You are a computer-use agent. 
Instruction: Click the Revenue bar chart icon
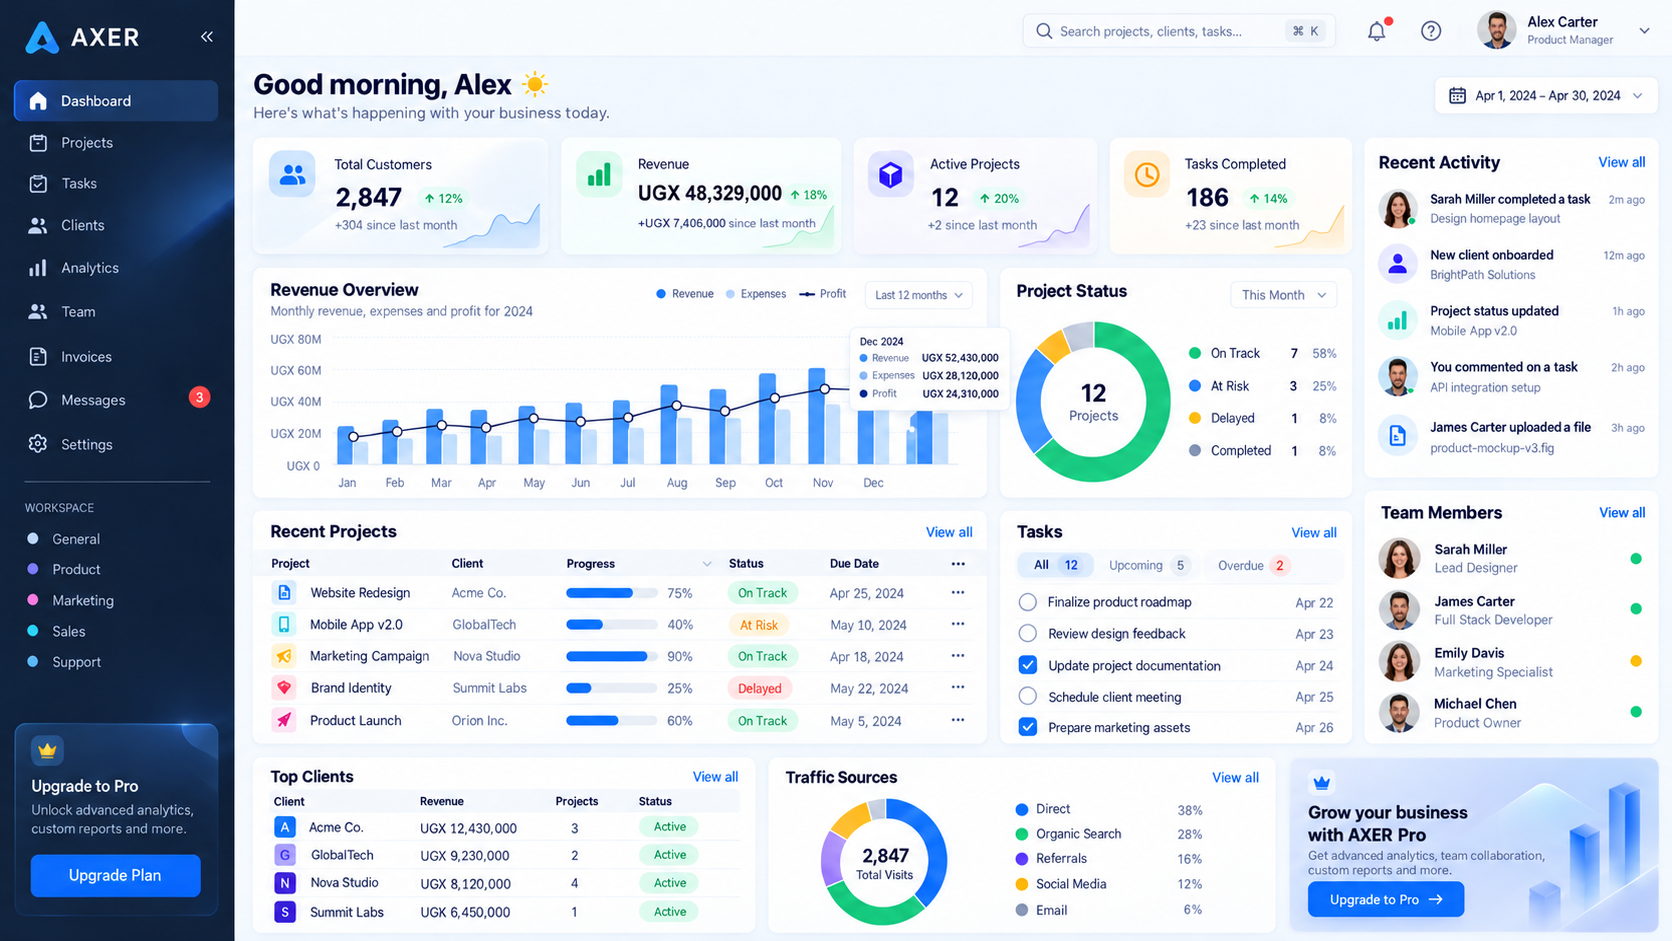click(598, 175)
